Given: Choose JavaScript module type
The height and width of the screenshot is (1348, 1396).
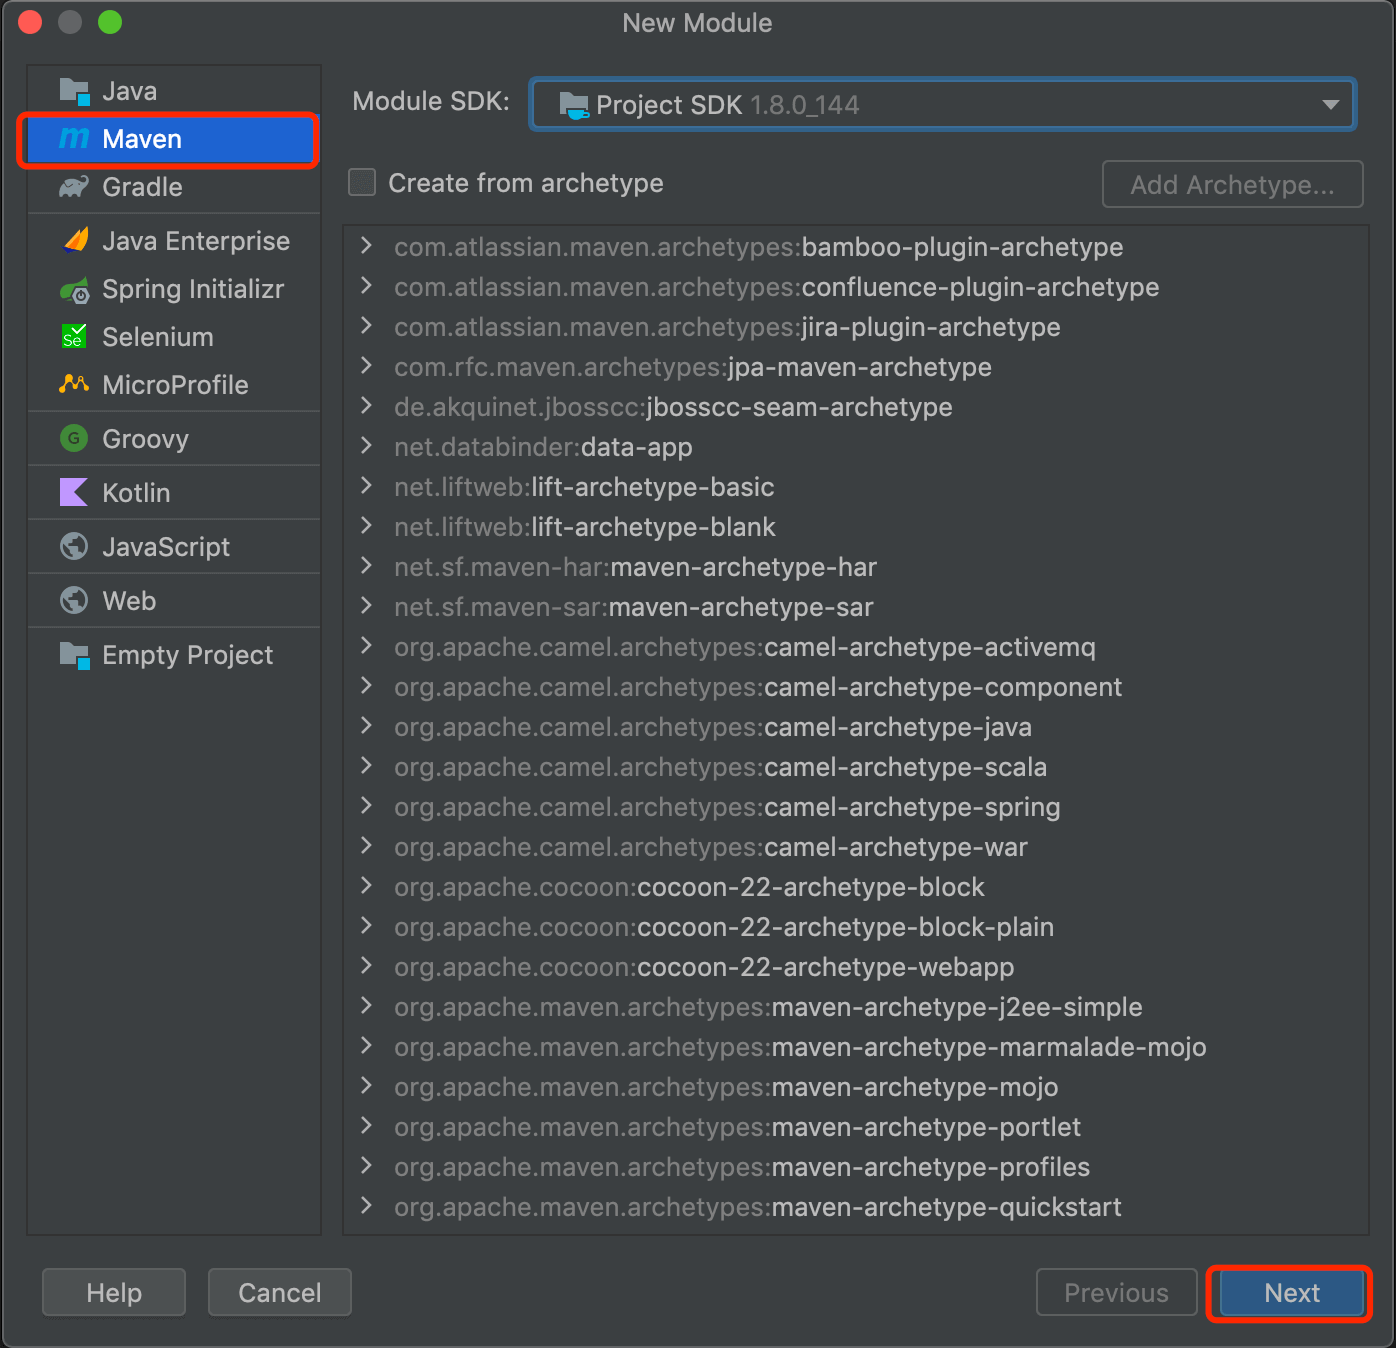Looking at the screenshot, I should [x=174, y=547].
